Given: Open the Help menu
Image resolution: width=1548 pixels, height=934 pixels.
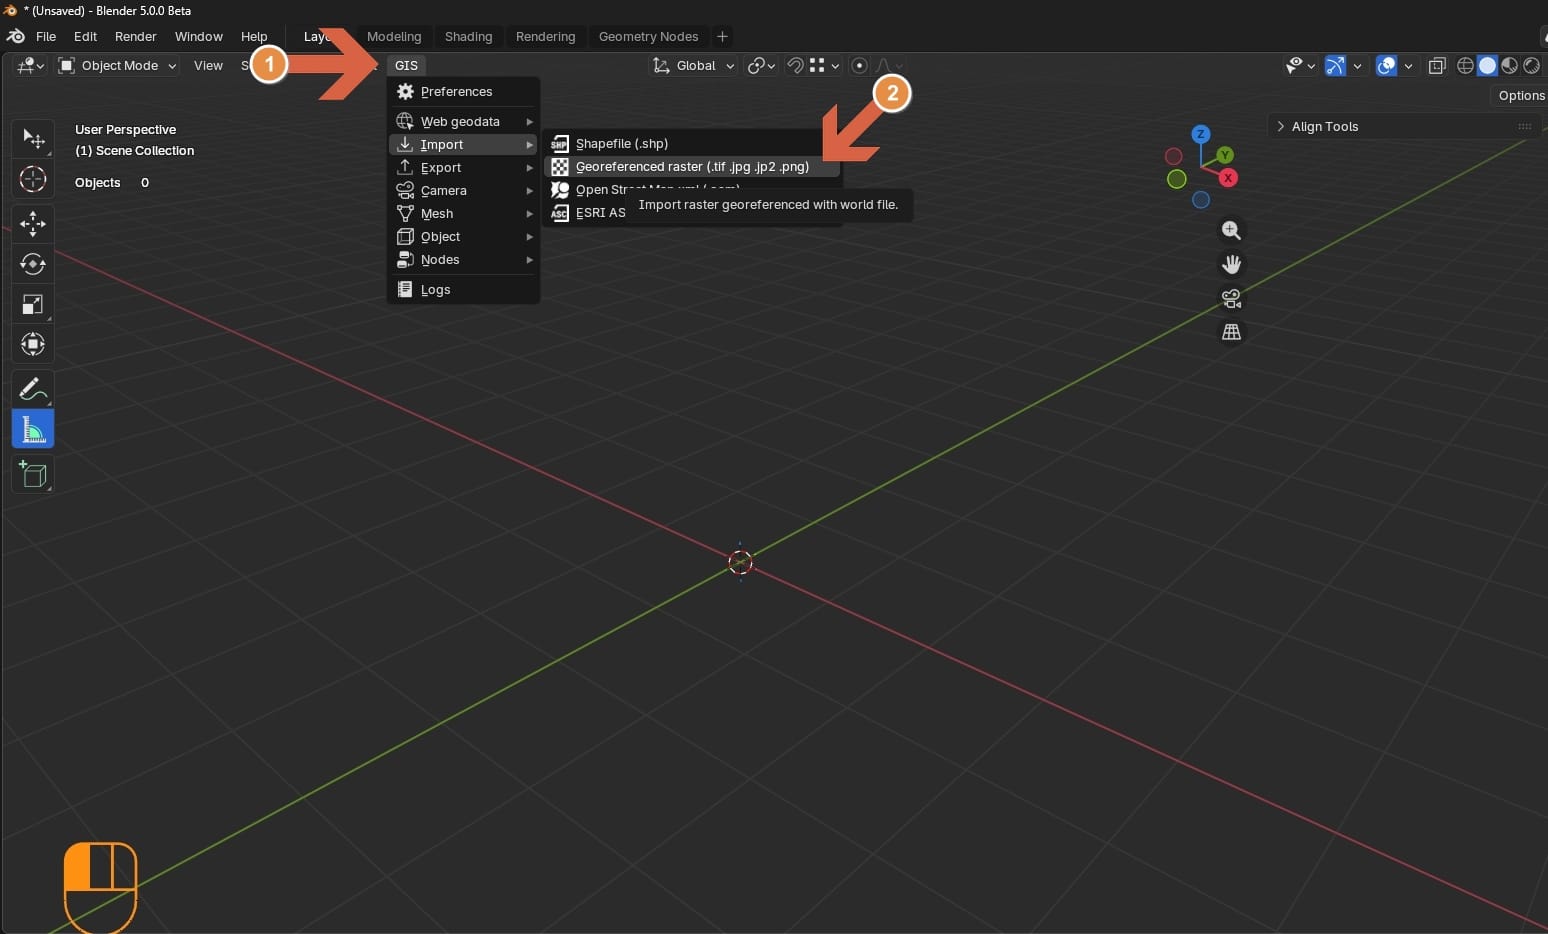Looking at the screenshot, I should click(x=254, y=37).
